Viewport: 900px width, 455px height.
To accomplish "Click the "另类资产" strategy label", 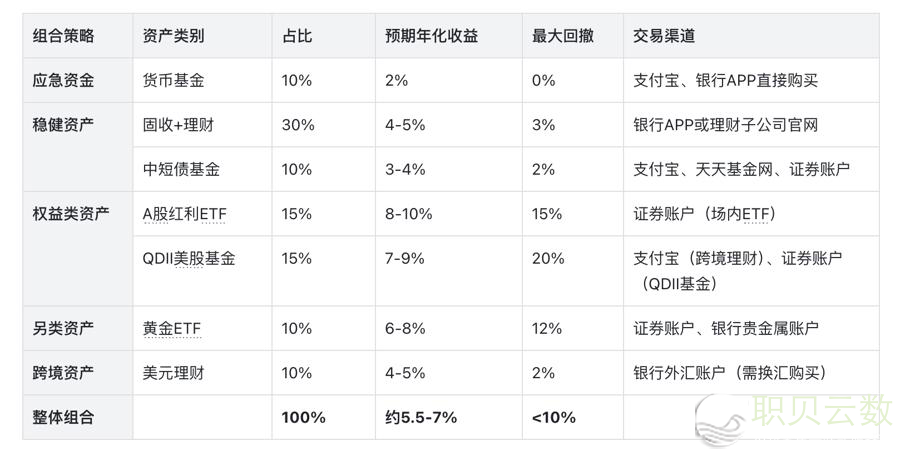I will pyautogui.click(x=63, y=328).
